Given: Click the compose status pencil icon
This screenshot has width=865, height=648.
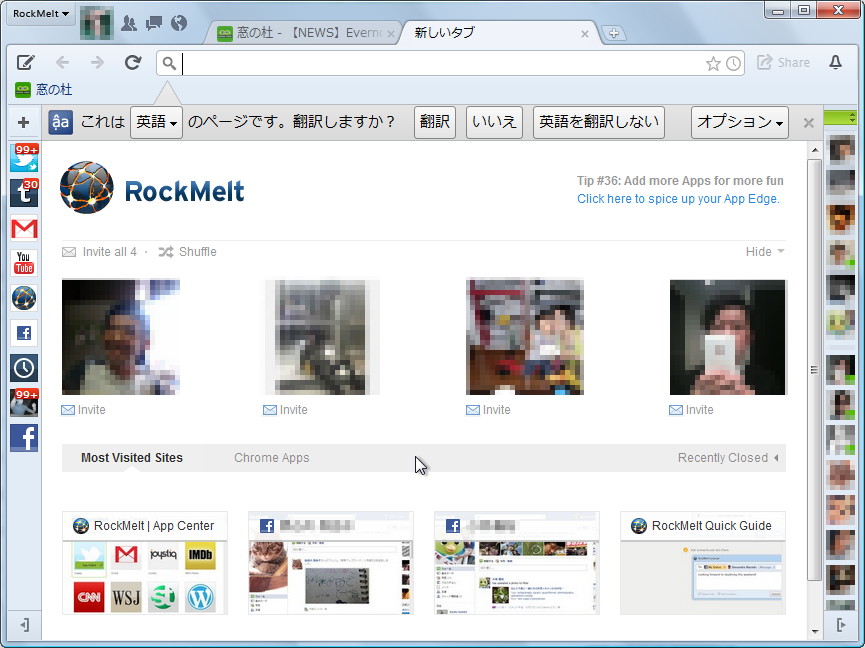Looking at the screenshot, I should [x=25, y=62].
